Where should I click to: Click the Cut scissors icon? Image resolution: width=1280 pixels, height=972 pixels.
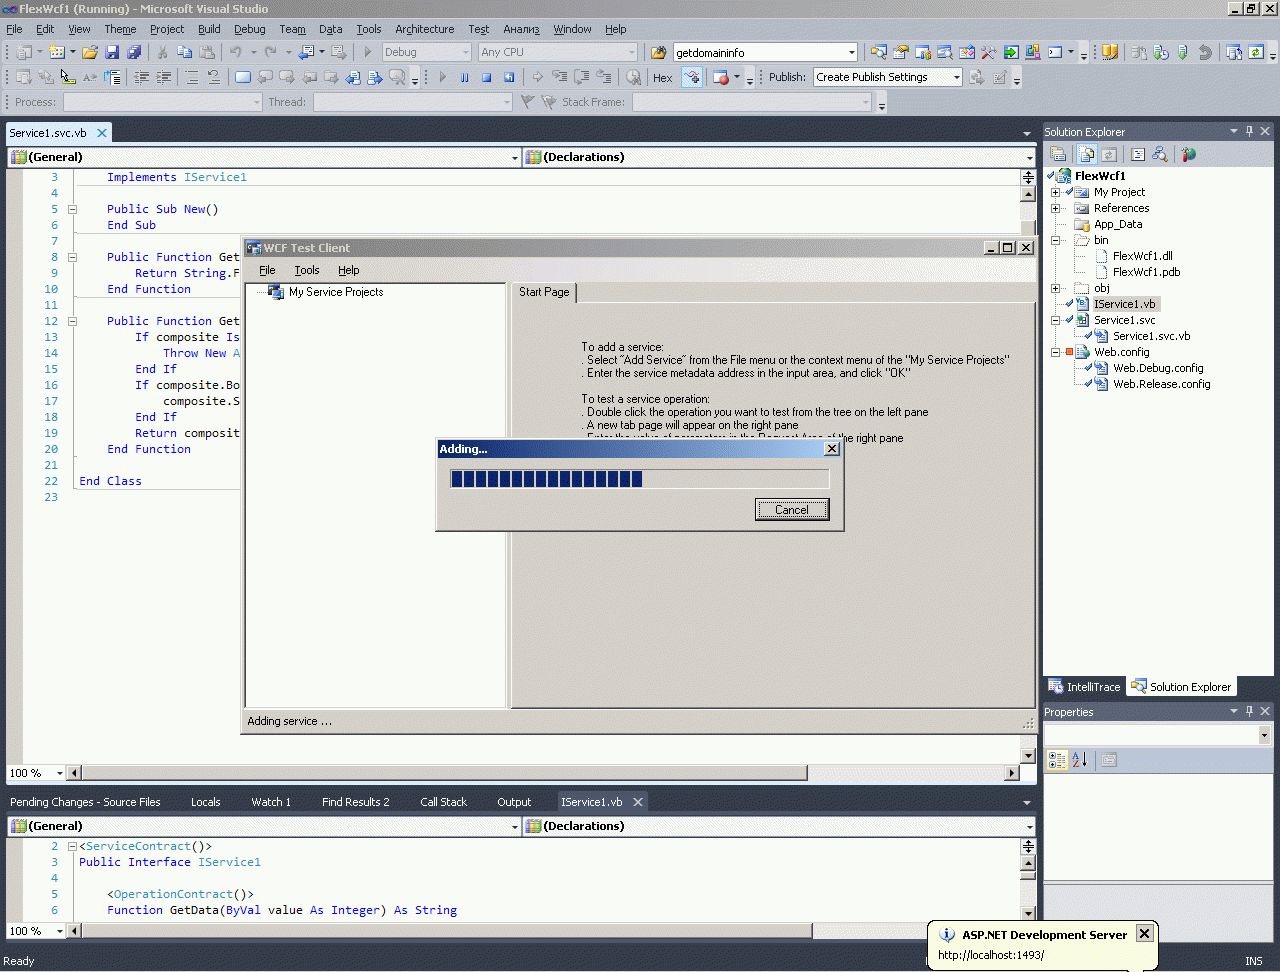[x=162, y=52]
